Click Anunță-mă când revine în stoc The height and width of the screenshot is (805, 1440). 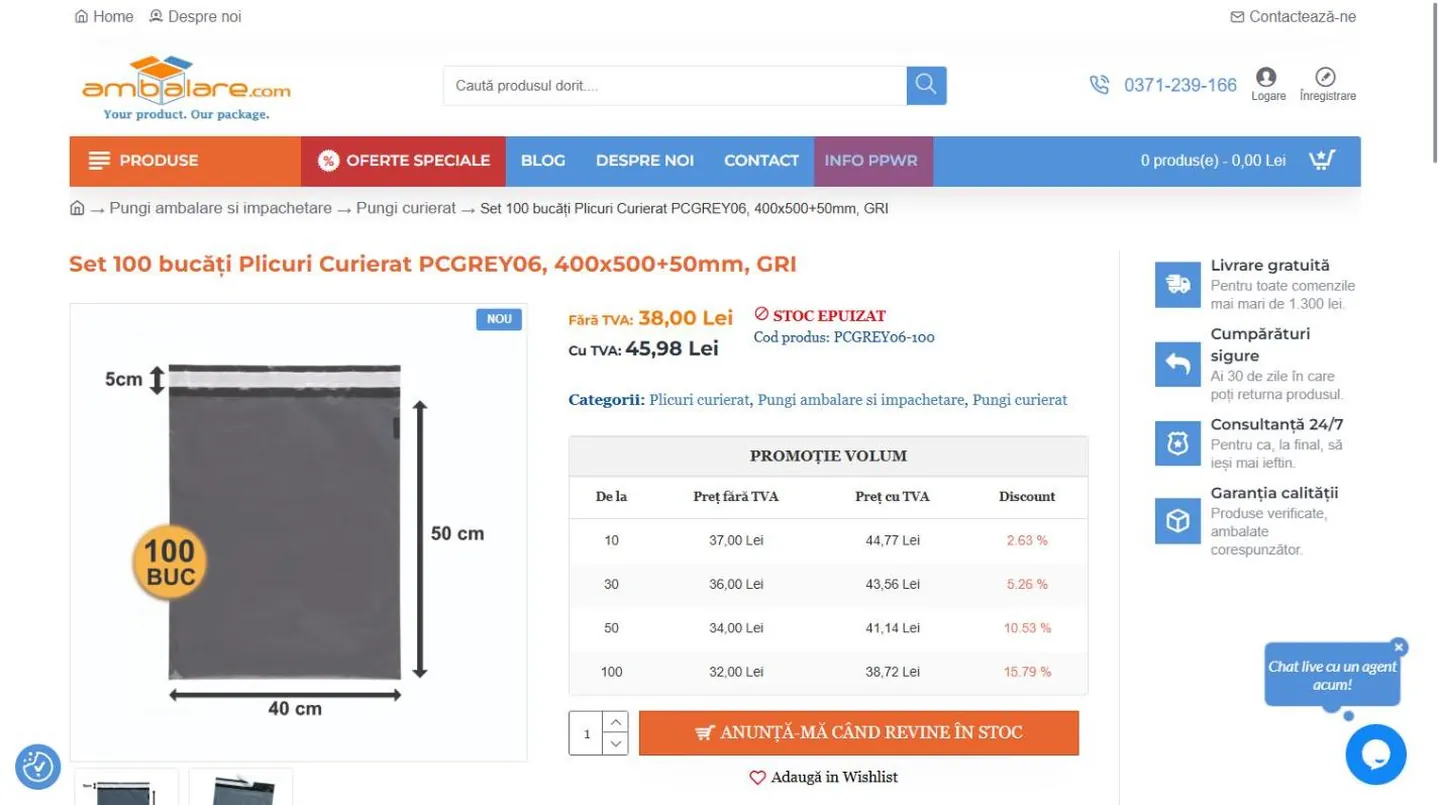click(859, 733)
